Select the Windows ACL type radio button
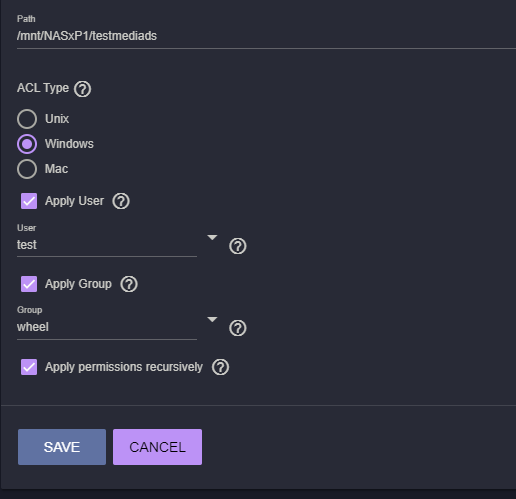 coord(27,144)
